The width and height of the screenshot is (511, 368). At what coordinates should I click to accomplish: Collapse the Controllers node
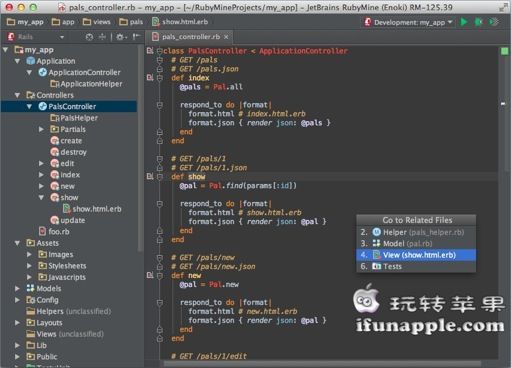17,95
